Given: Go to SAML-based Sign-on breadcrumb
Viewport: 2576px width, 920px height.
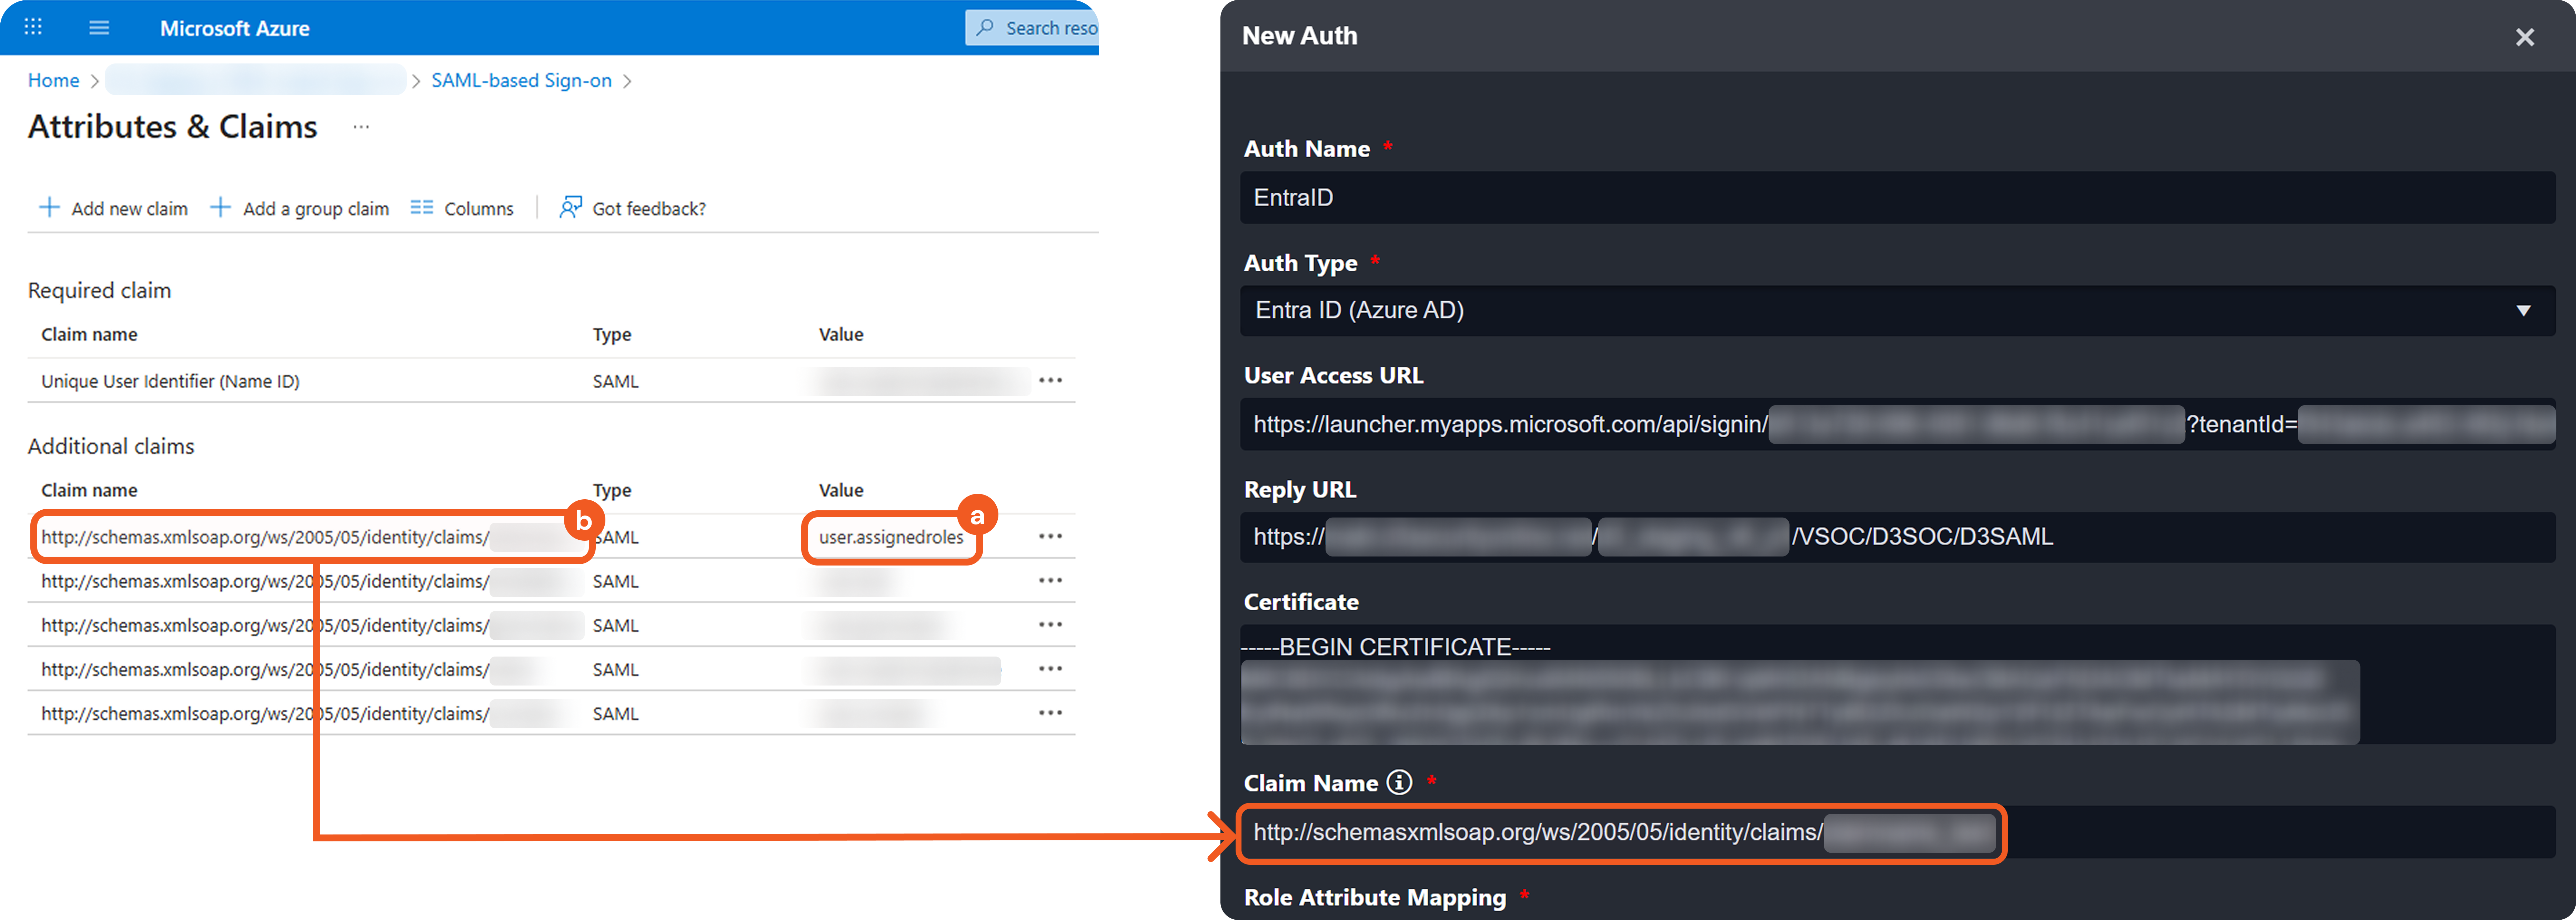Looking at the screenshot, I should click(x=521, y=80).
